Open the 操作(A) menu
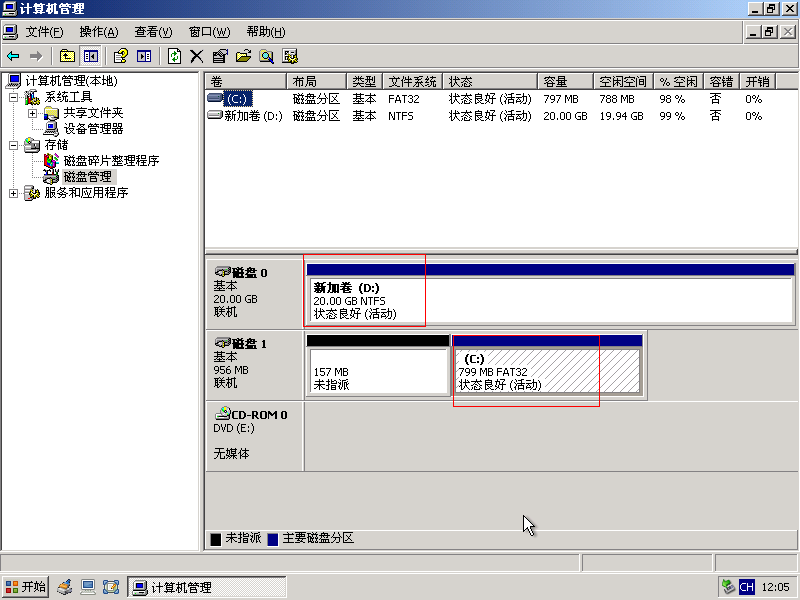This screenshot has width=800, height=600. pos(99,32)
